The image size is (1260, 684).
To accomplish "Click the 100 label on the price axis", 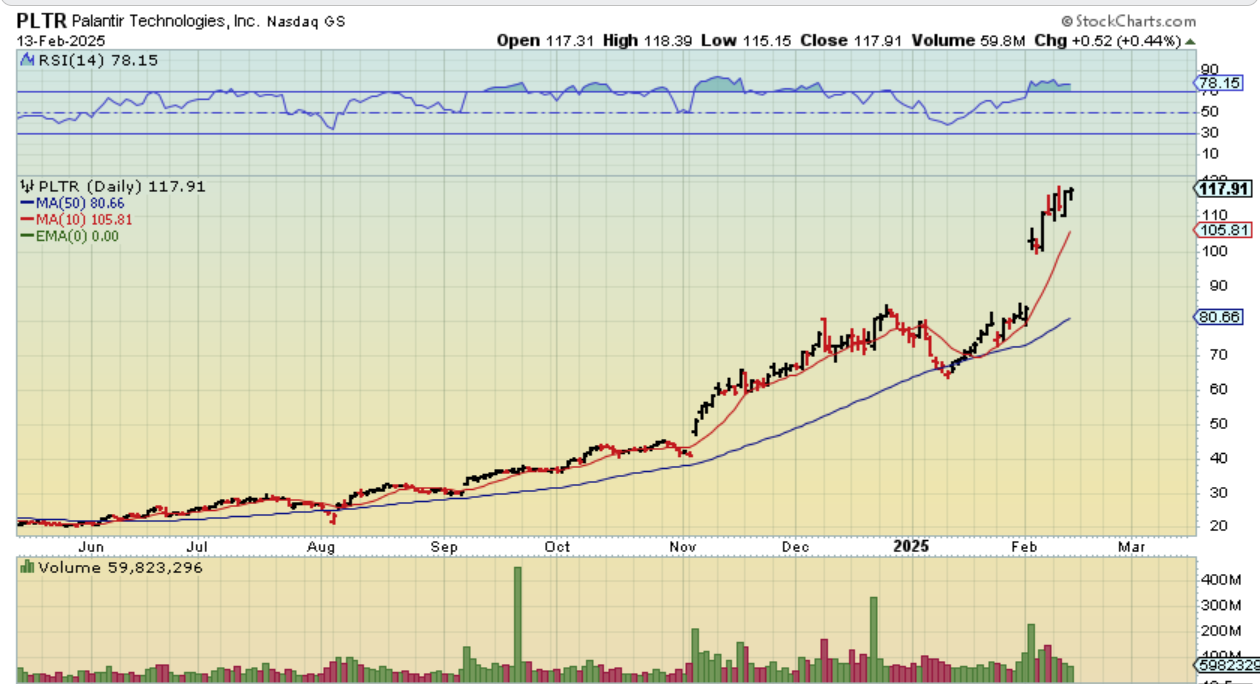I will point(1213,250).
